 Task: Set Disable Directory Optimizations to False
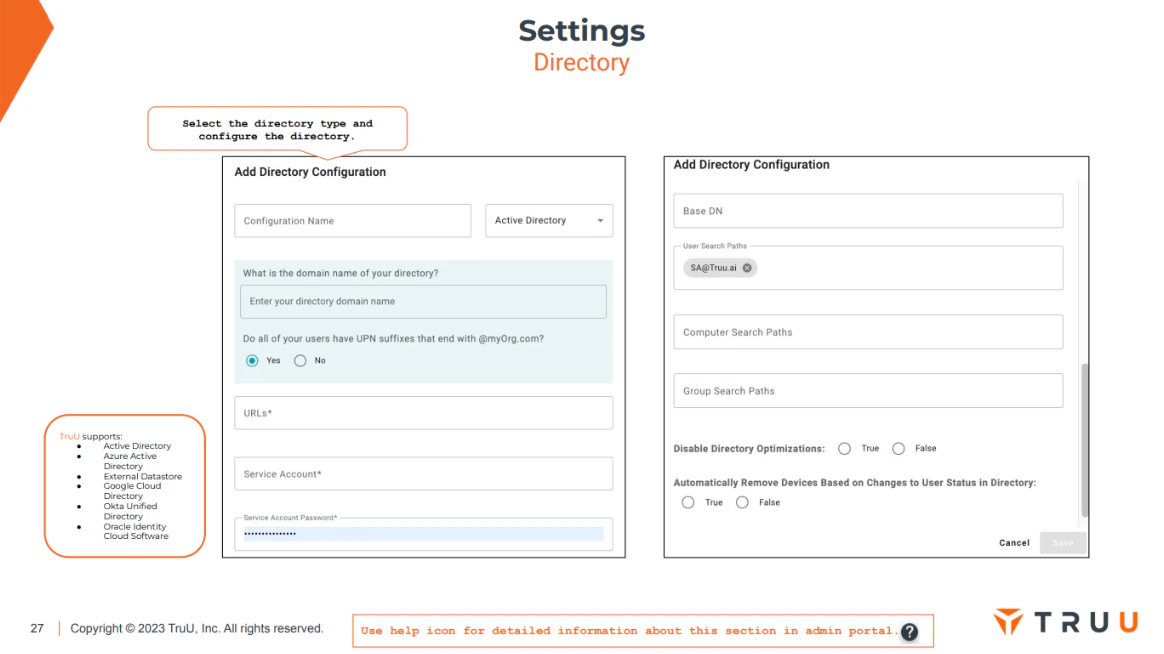[x=898, y=448]
